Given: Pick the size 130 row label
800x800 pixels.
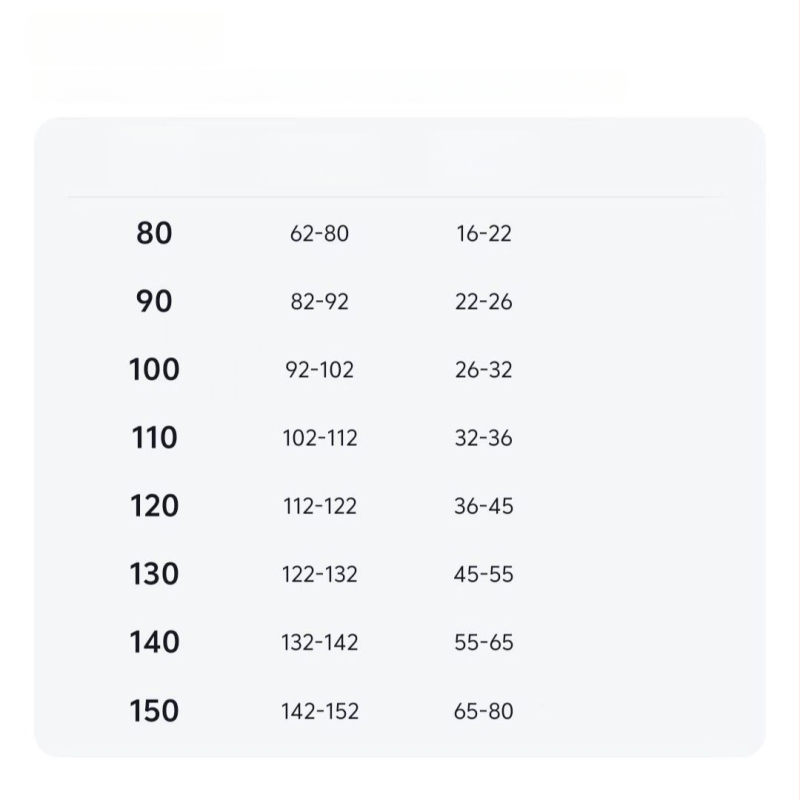Looking at the screenshot, I should click(x=154, y=574).
